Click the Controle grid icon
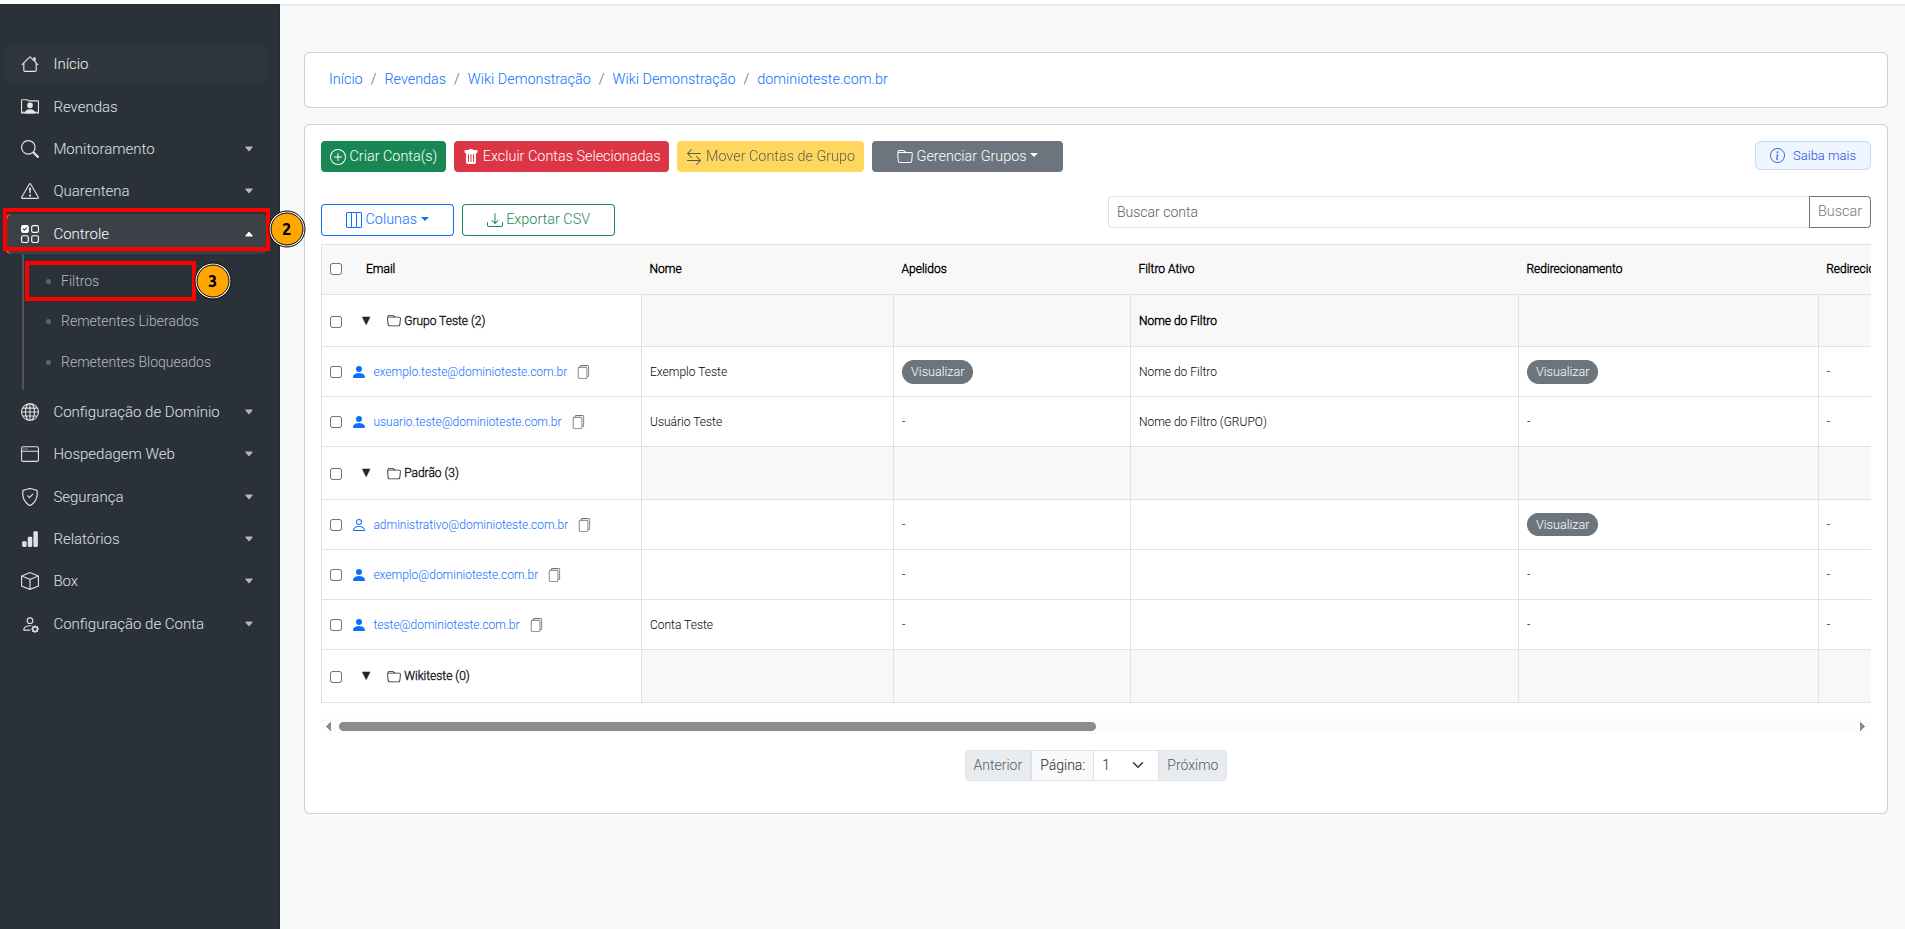The width and height of the screenshot is (1905, 929). click(30, 234)
